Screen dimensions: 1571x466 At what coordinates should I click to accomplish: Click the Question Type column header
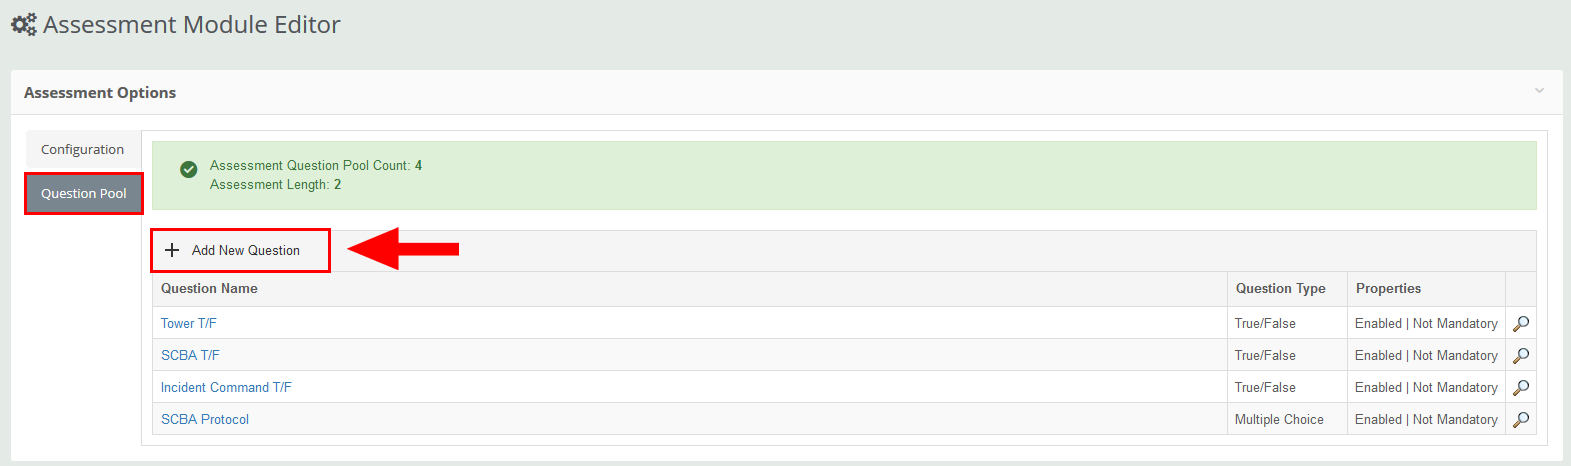click(1280, 289)
